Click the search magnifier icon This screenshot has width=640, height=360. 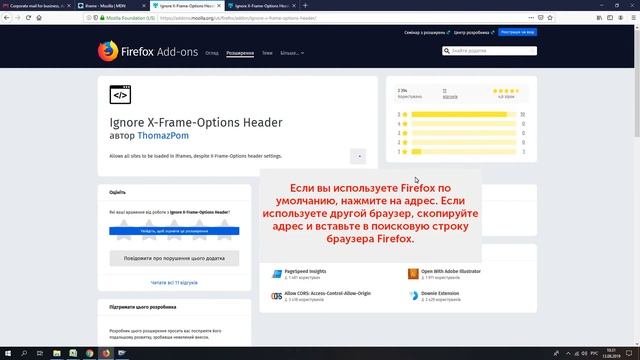447,51
